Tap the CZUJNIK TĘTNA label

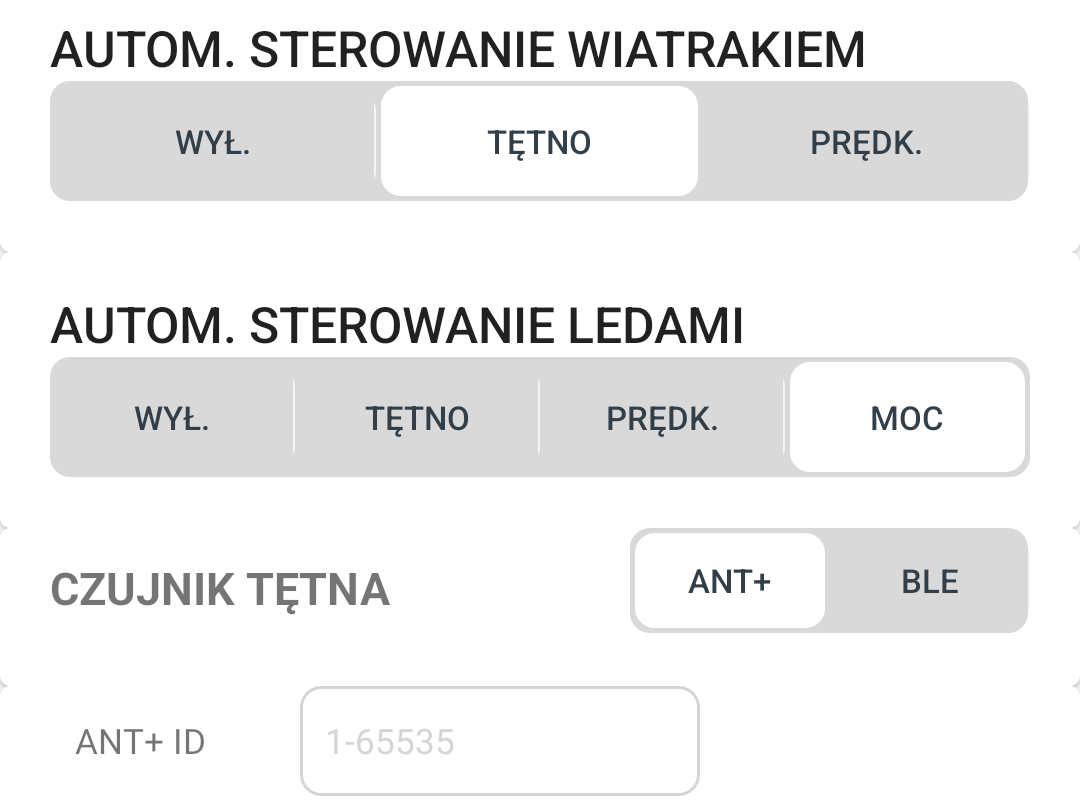click(x=220, y=590)
